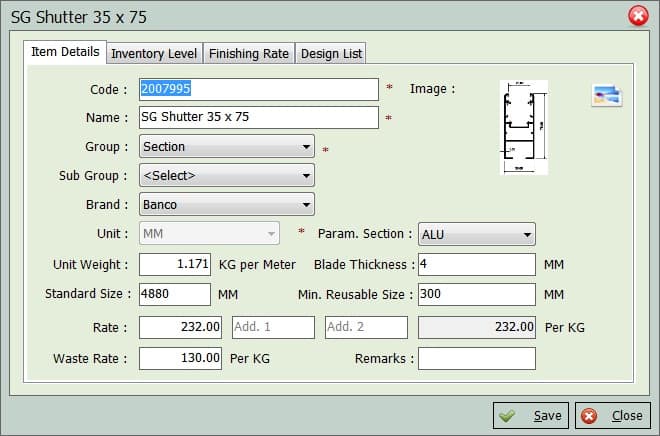Open the Finishing Rate tab
The width and height of the screenshot is (660, 436).
pos(249,53)
